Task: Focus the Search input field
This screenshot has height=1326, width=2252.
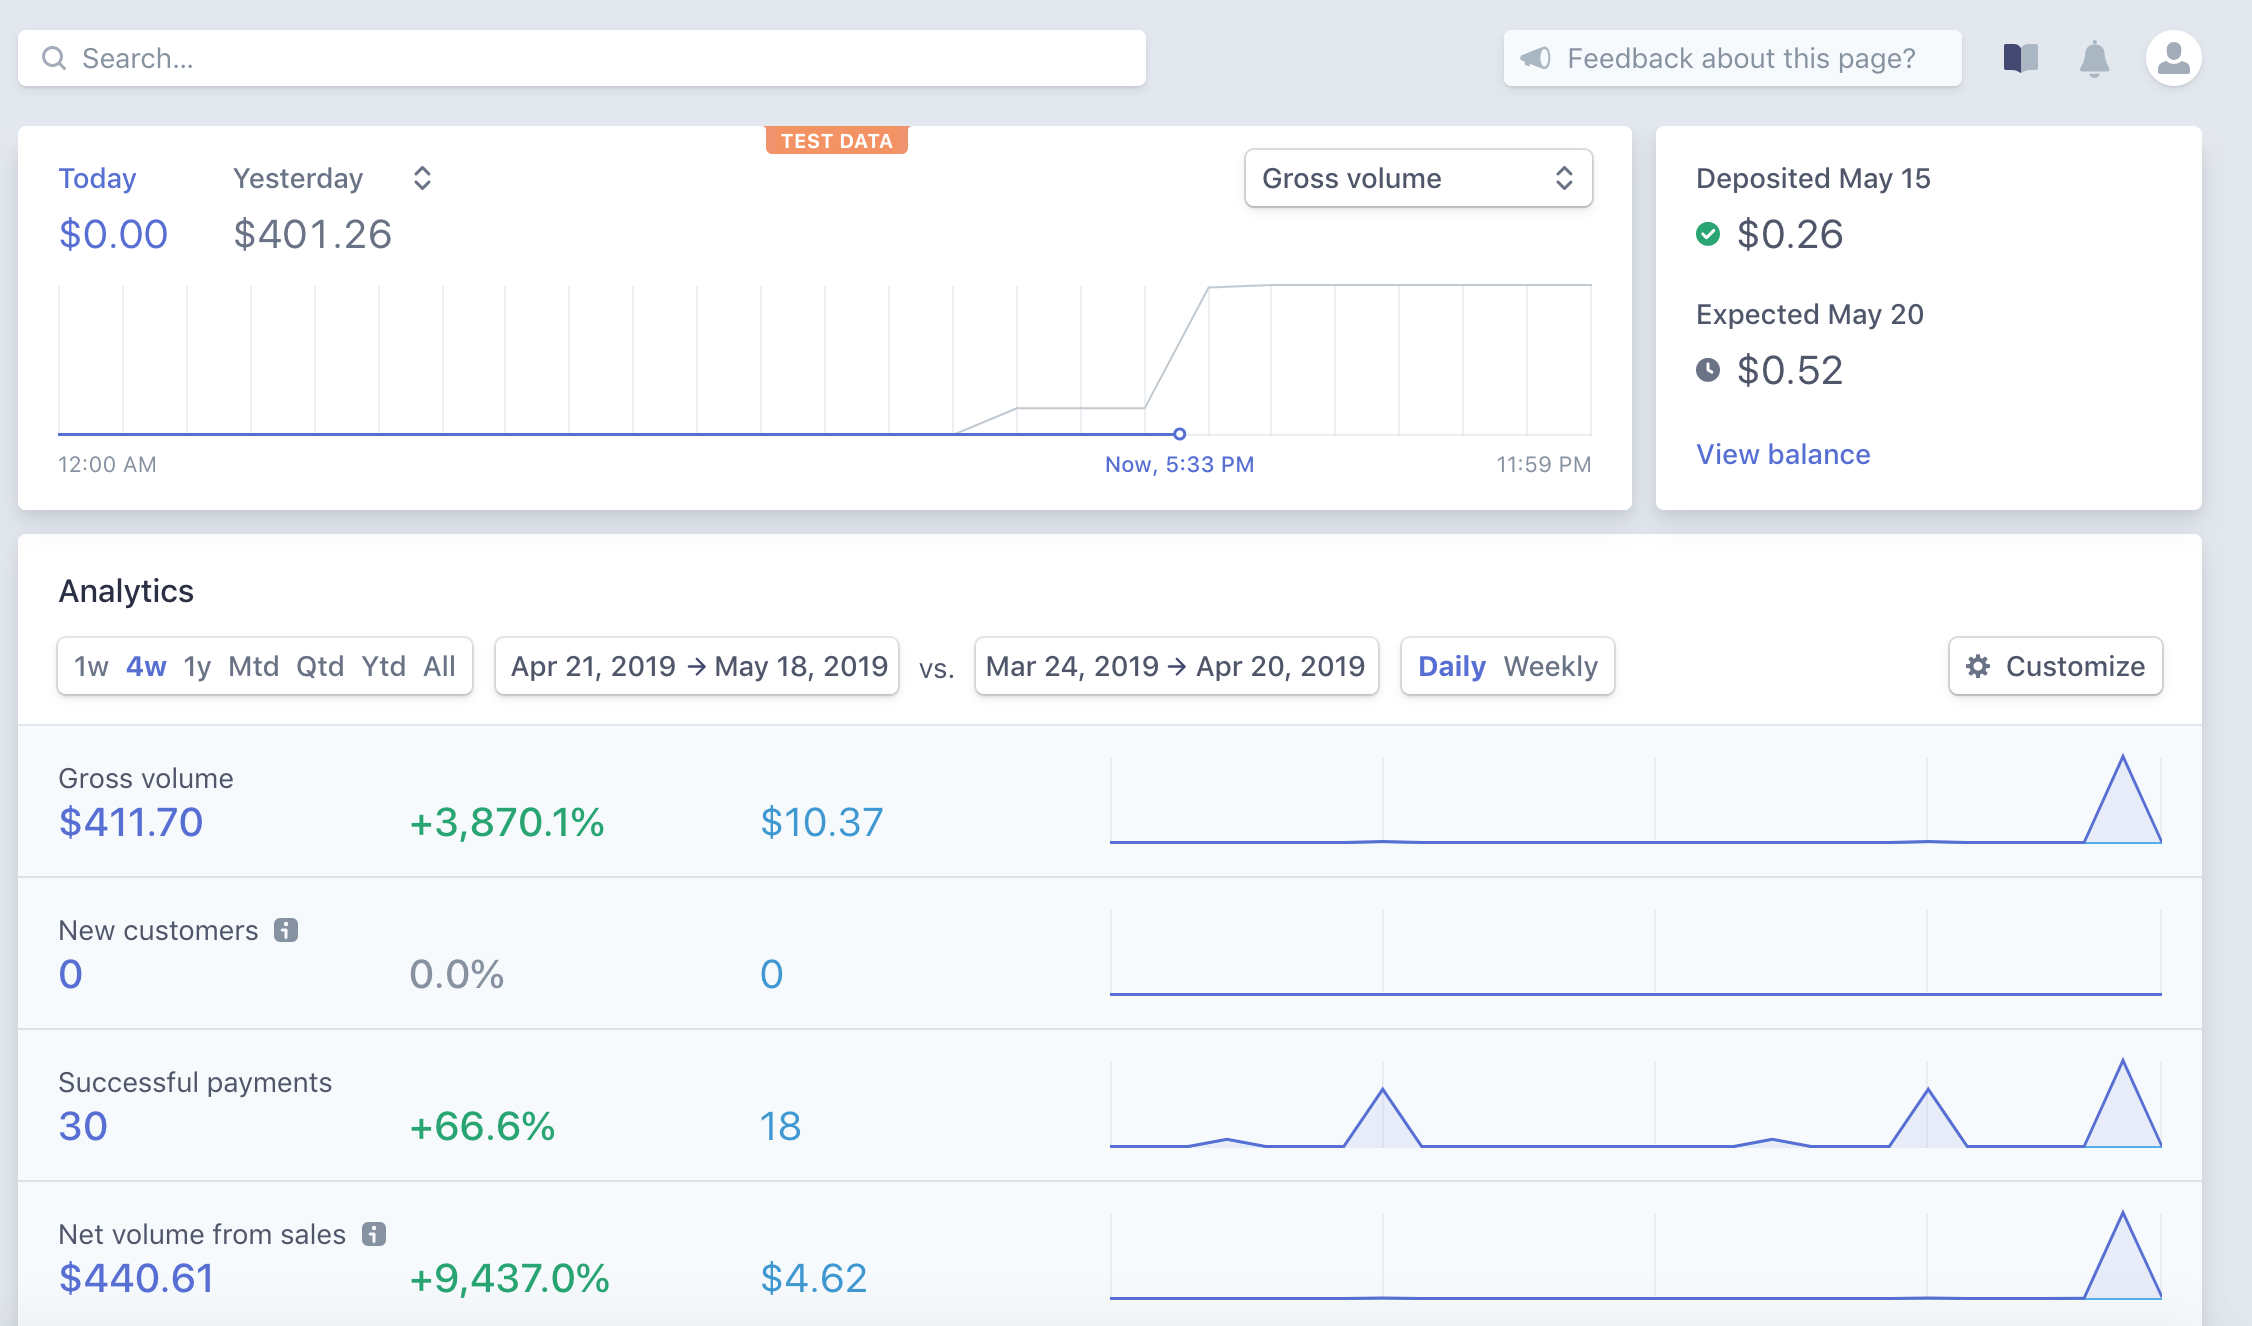Action: tap(600, 58)
